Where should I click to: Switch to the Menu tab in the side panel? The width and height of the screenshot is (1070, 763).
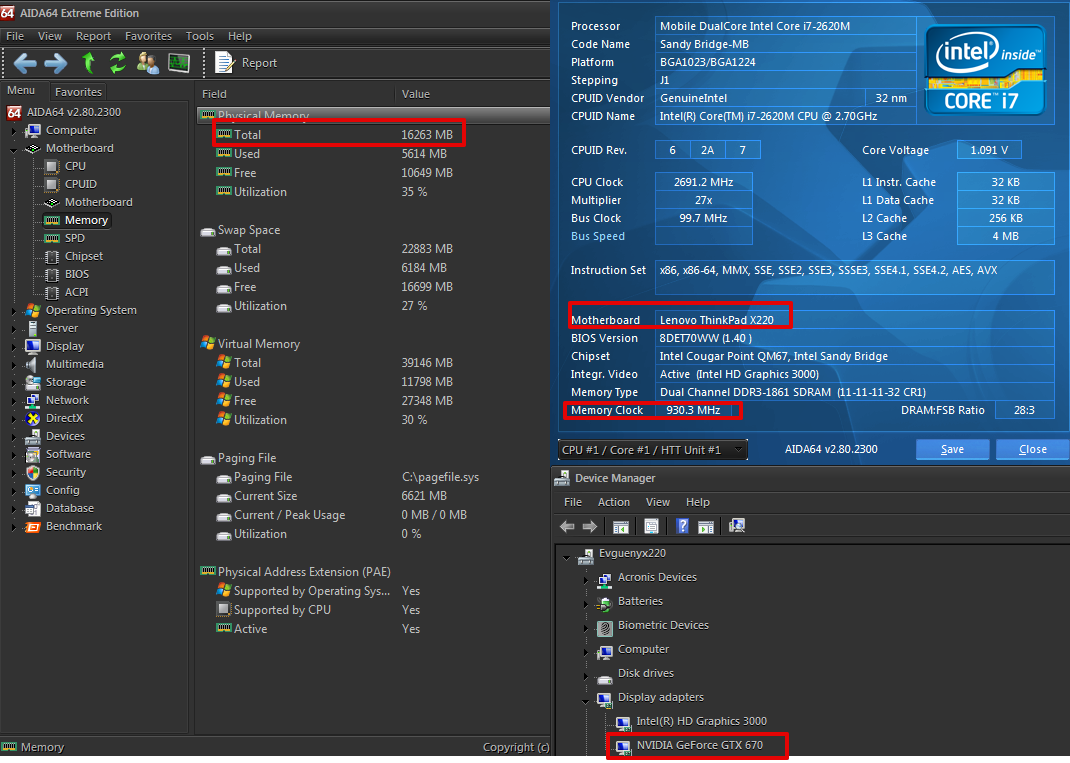click(x=21, y=90)
